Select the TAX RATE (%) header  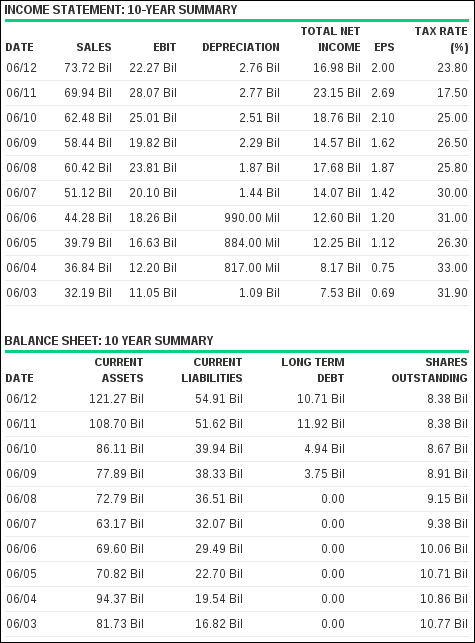tap(441, 39)
